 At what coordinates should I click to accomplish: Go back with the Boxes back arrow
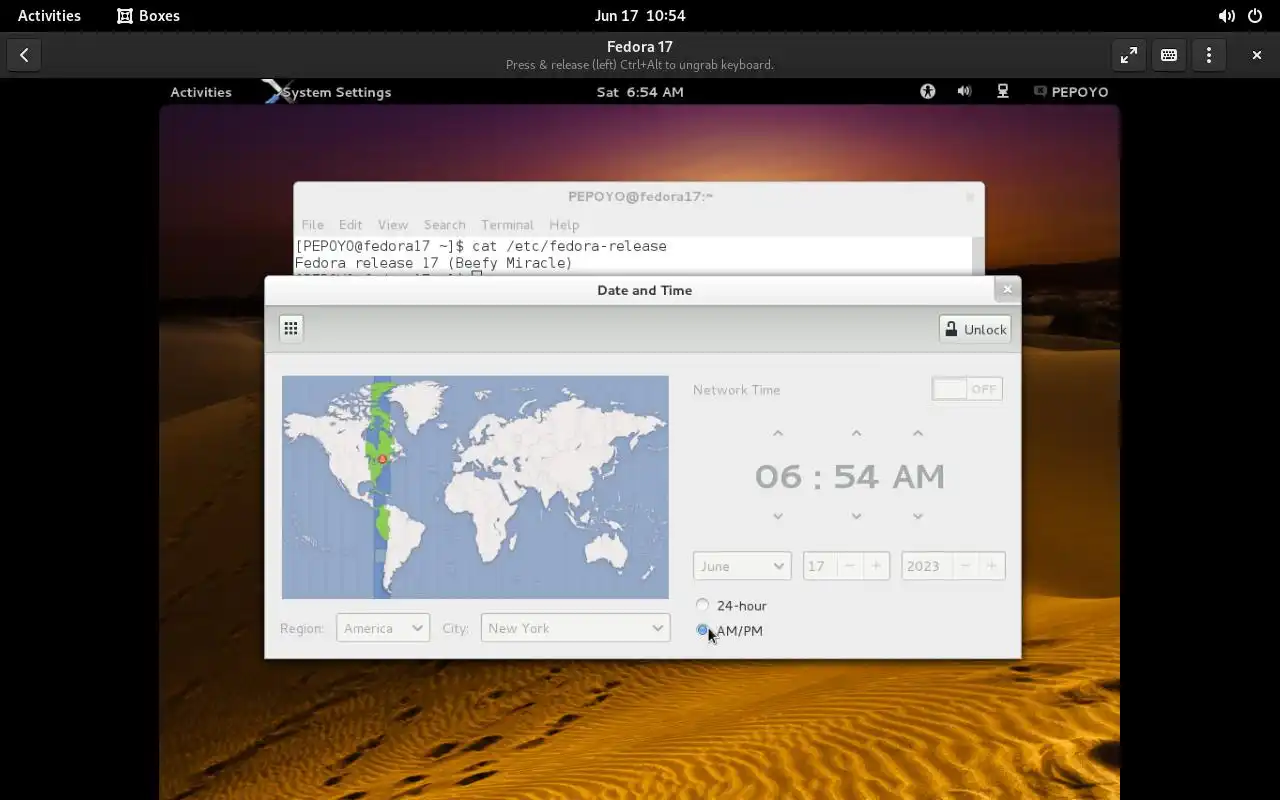(24, 55)
